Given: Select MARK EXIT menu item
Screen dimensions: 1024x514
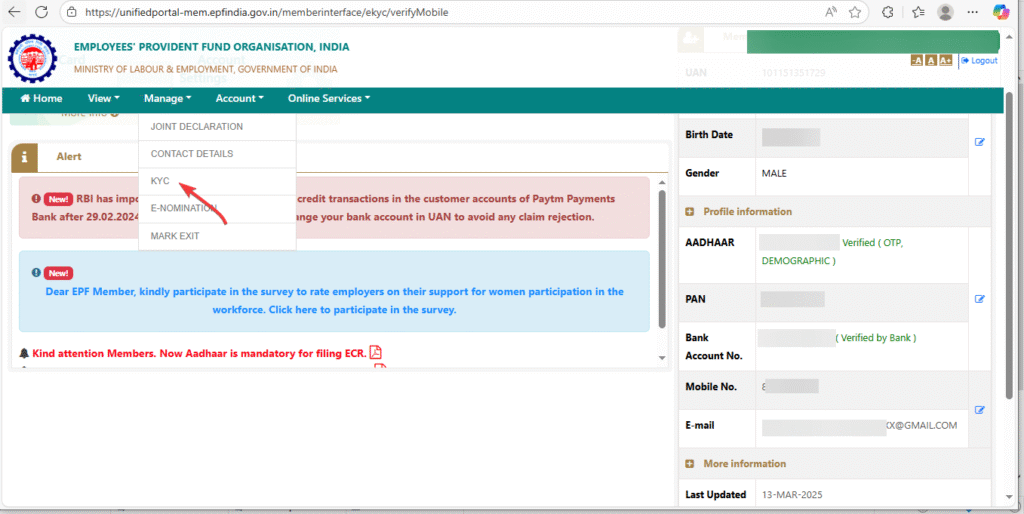Looking at the screenshot, I should [x=217, y=236].
